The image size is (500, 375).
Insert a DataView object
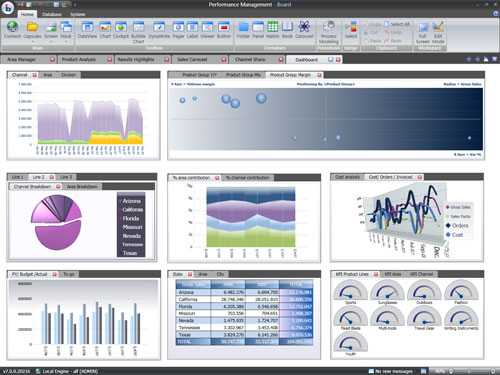87,27
